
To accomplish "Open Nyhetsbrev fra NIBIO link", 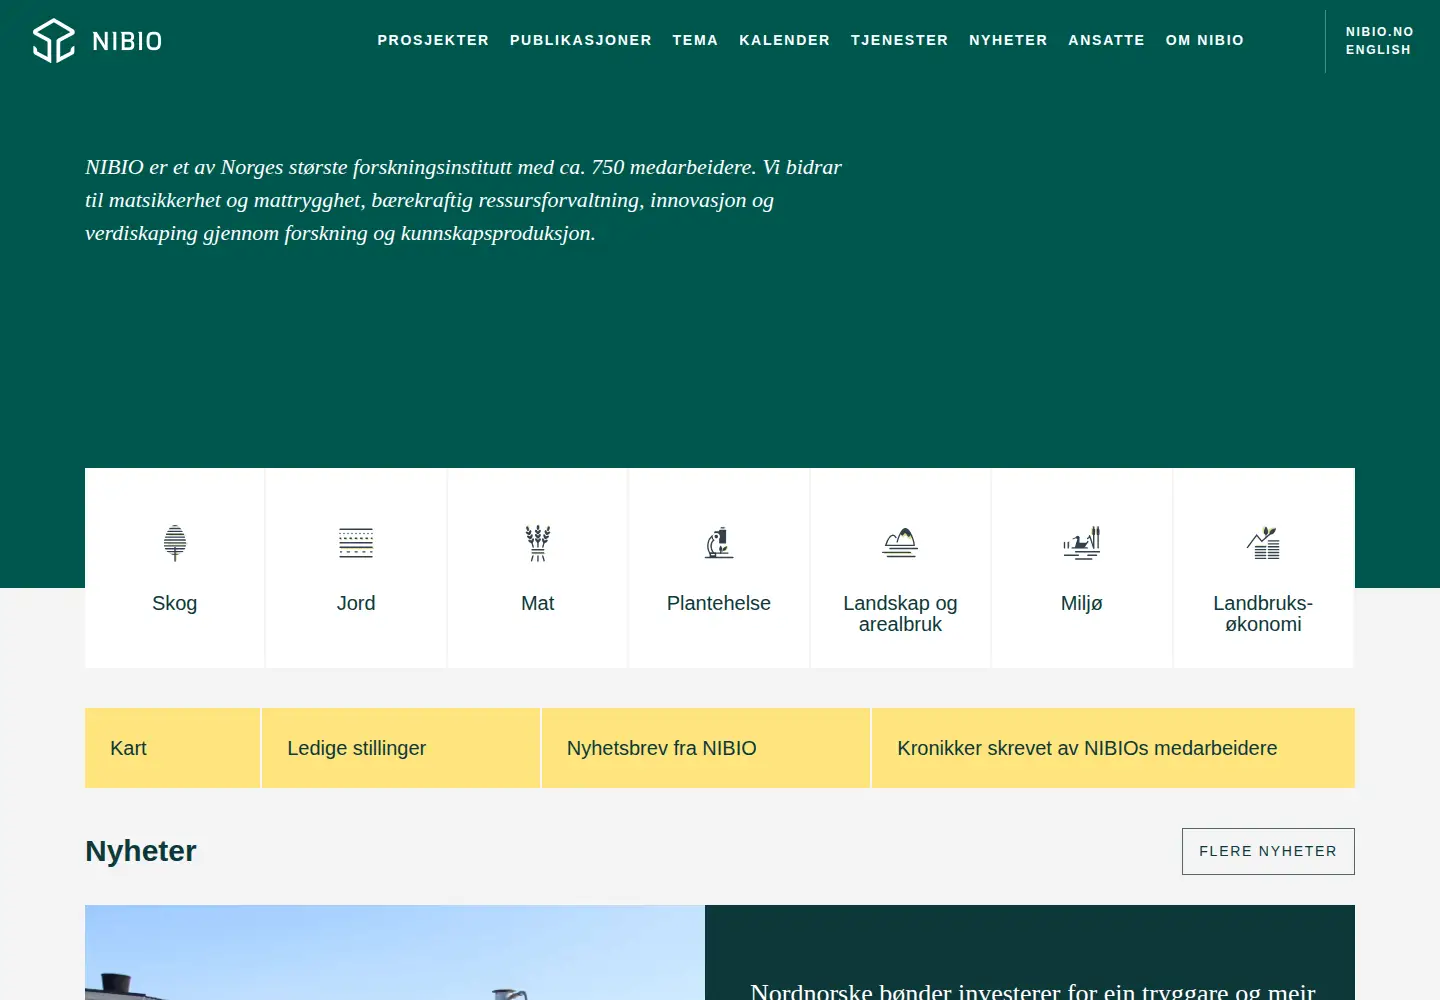I will point(706,748).
